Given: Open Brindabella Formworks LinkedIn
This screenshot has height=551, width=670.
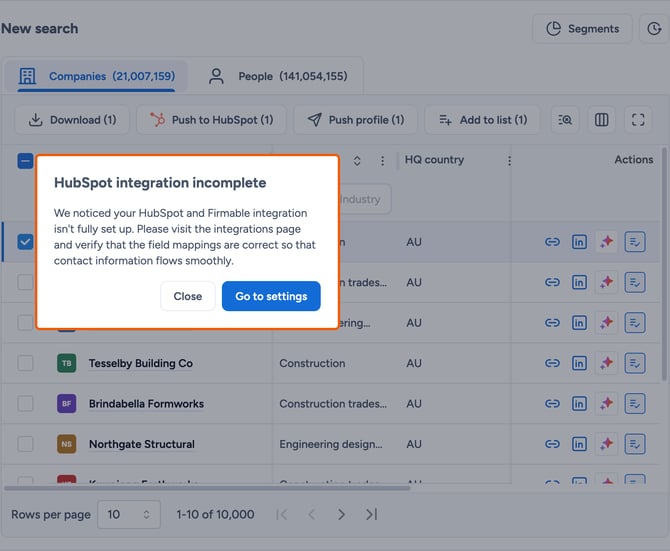Looking at the screenshot, I should (x=579, y=403).
